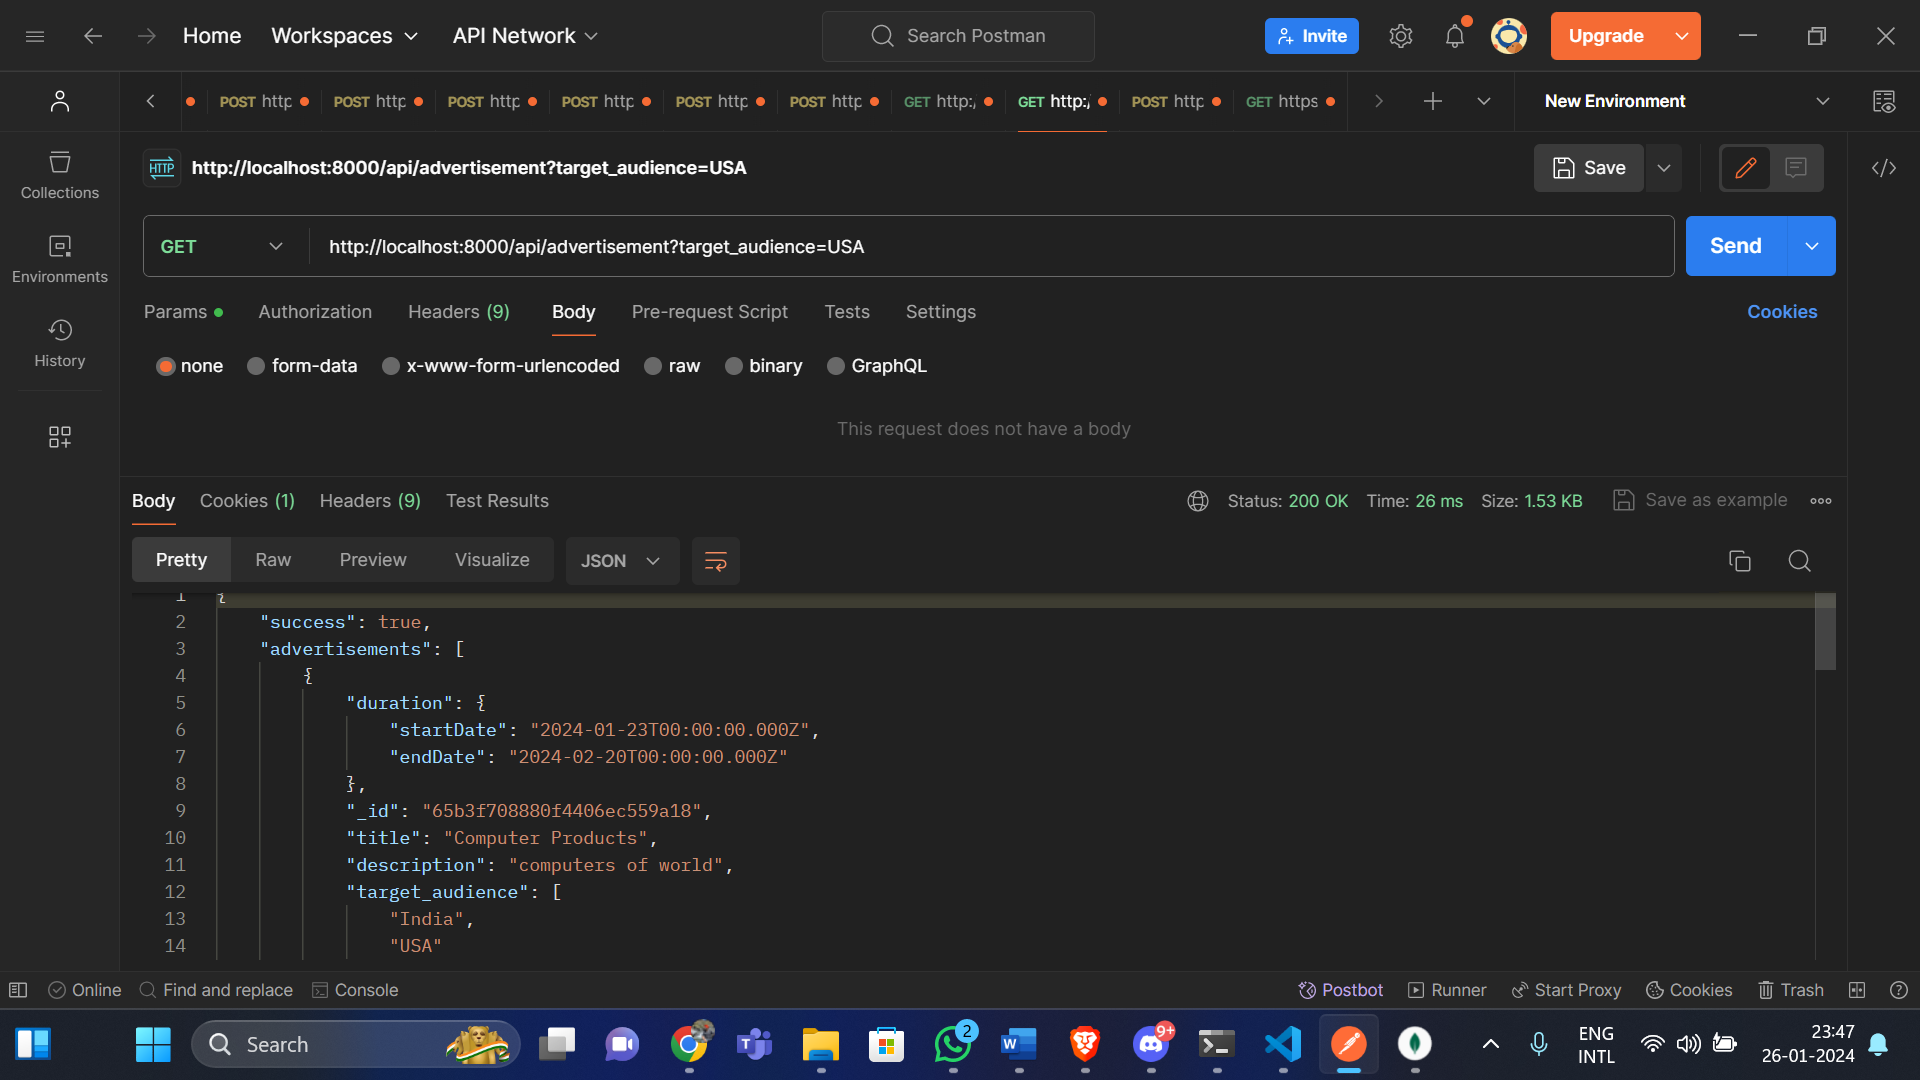Open the Cookies link
The image size is (1920, 1080).
[1782, 312]
